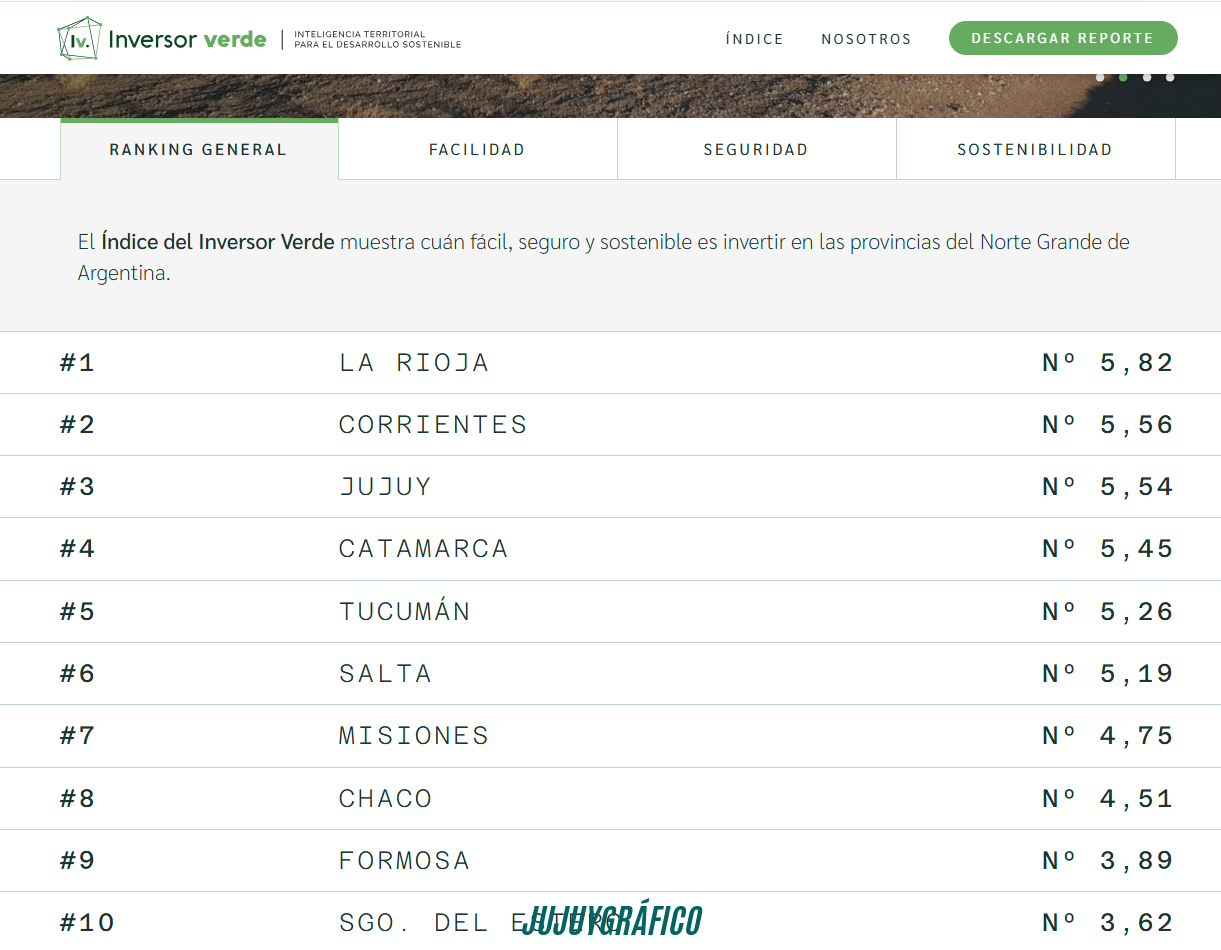The image size is (1221, 950).
Task: Click the score Nº 5,82
Action: pos(1108,362)
